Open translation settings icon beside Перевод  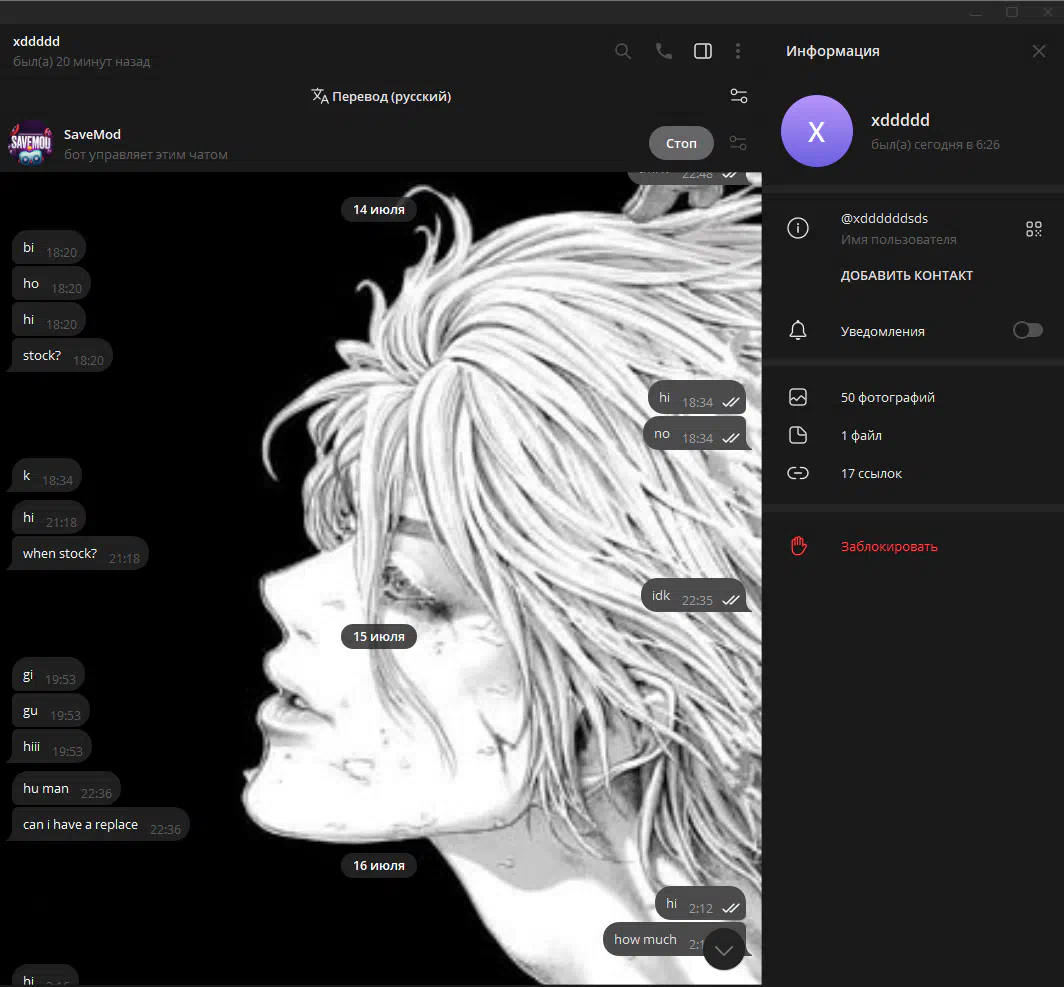coord(738,96)
